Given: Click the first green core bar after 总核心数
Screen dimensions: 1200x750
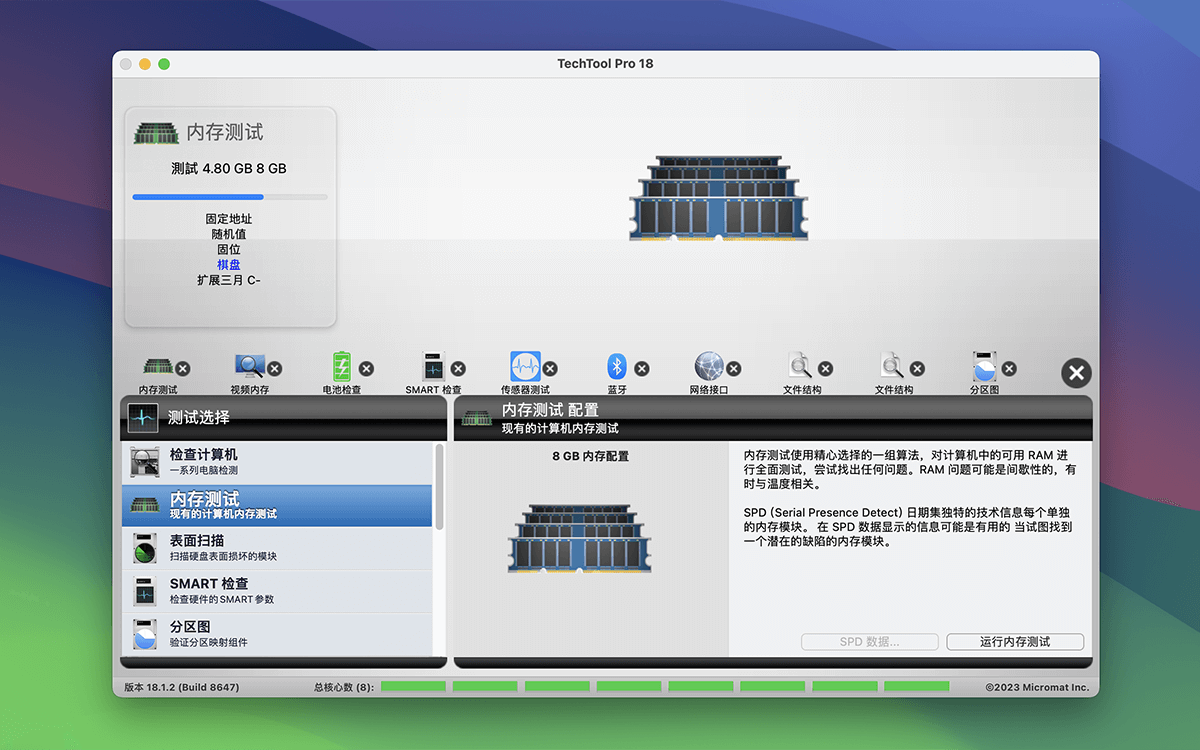Looking at the screenshot, I should [413, 687].
